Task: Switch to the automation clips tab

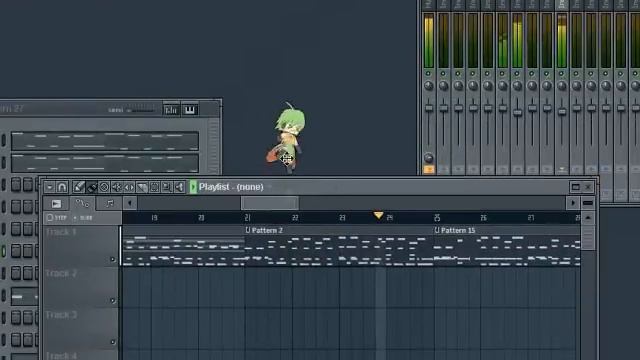Action: pos(82,203)
